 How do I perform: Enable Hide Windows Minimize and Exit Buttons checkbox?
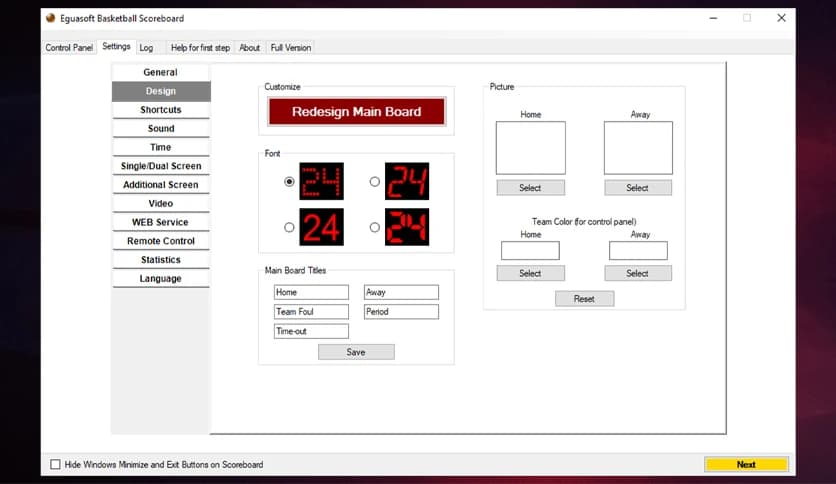[55, 465]
